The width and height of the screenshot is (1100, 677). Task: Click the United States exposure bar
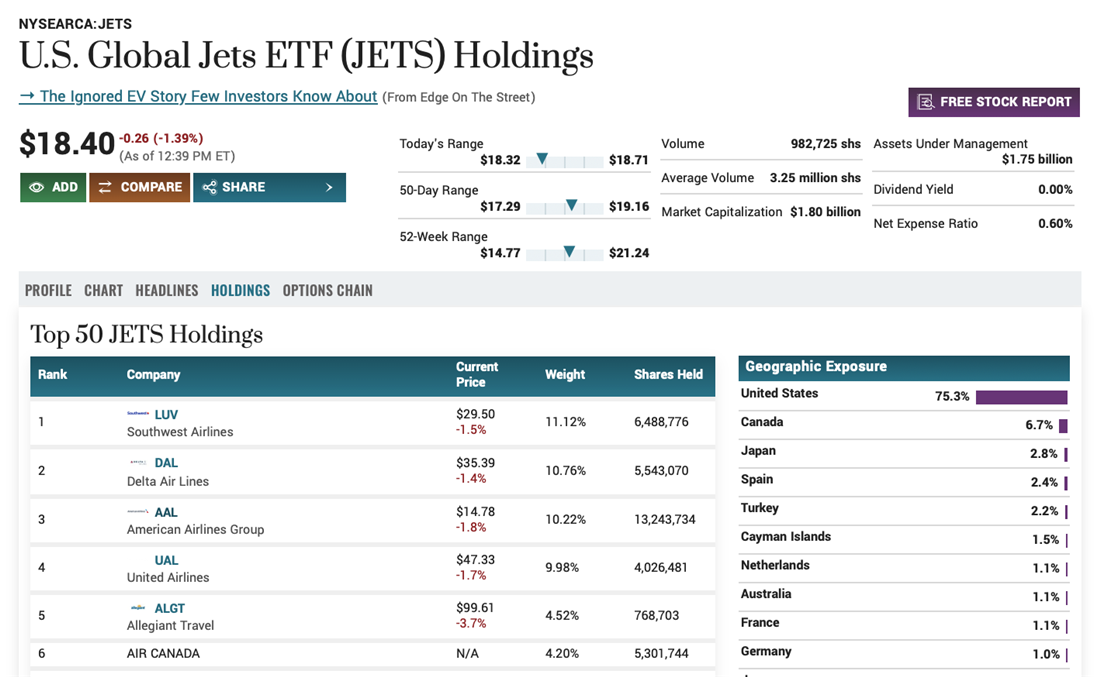click(x=1021, y=397)
